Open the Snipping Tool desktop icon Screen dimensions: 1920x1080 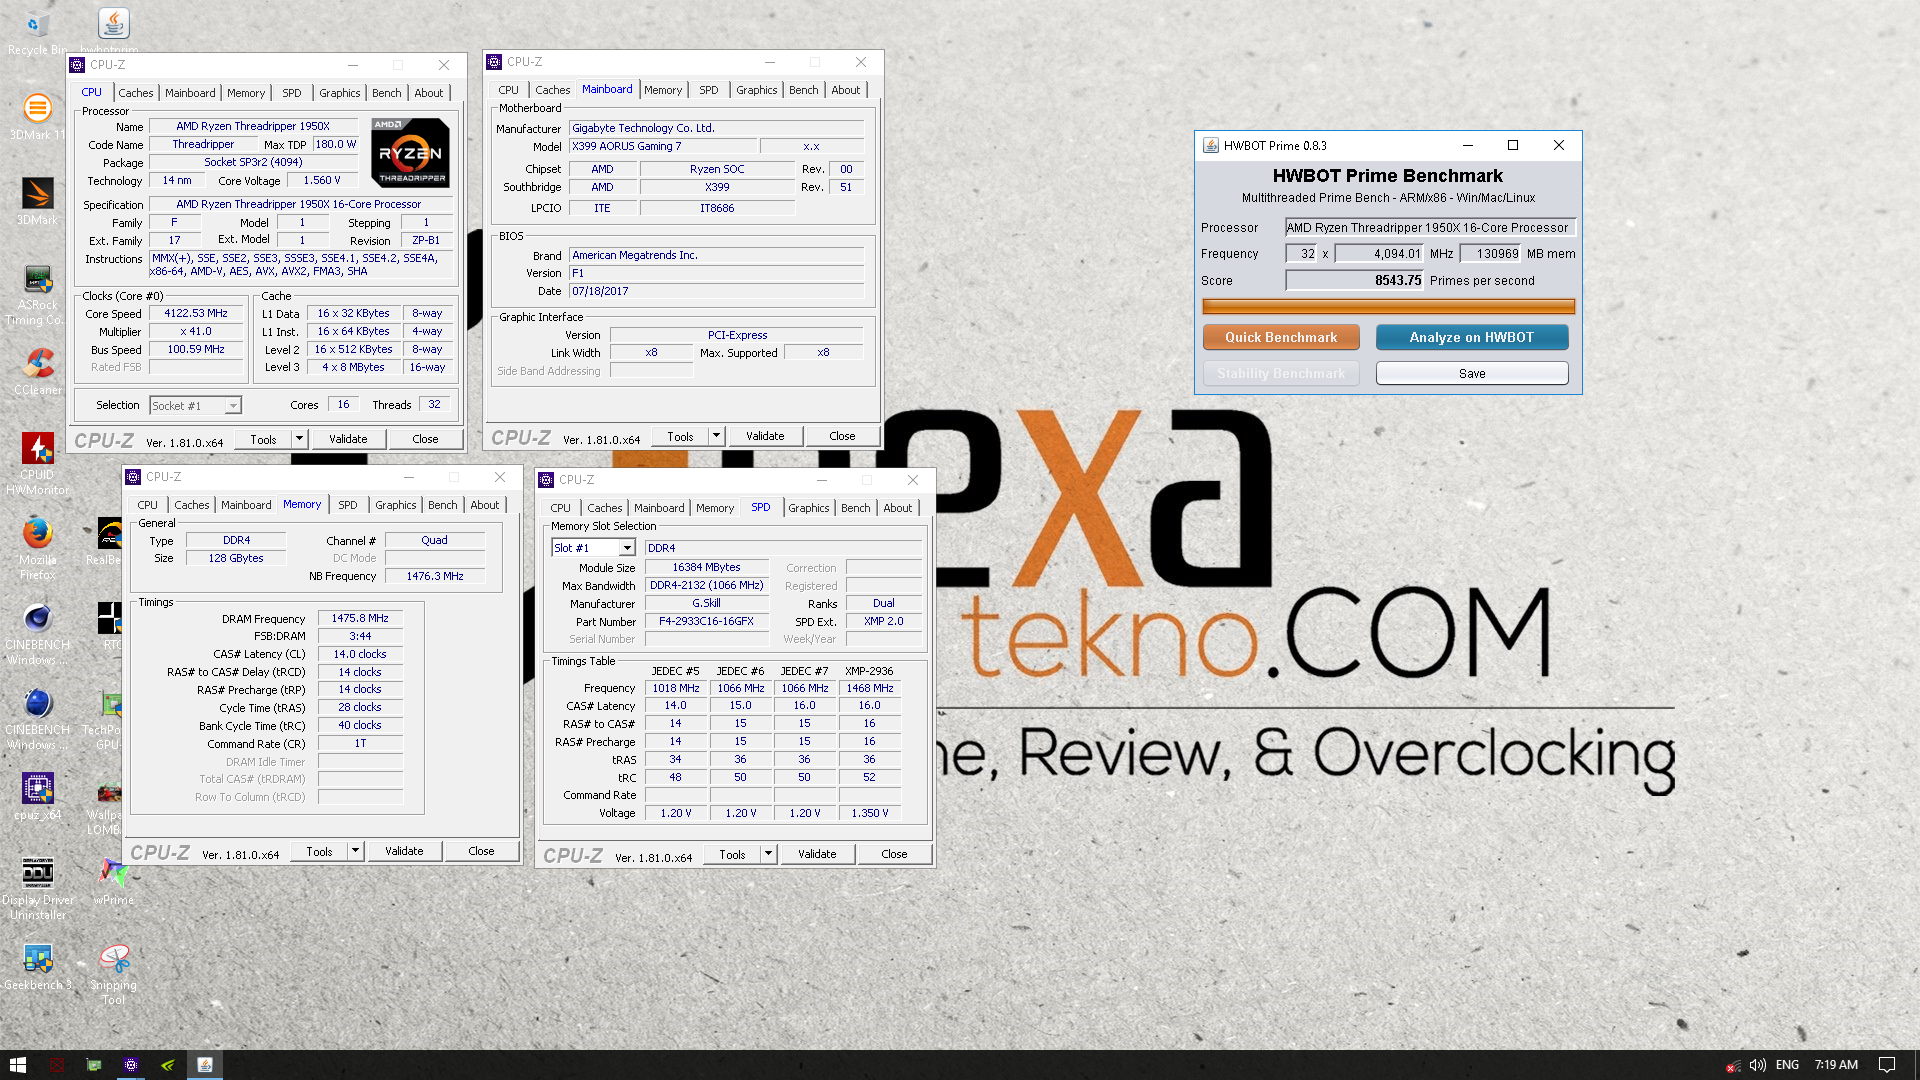pyautogui.click(x=114, y=973)
